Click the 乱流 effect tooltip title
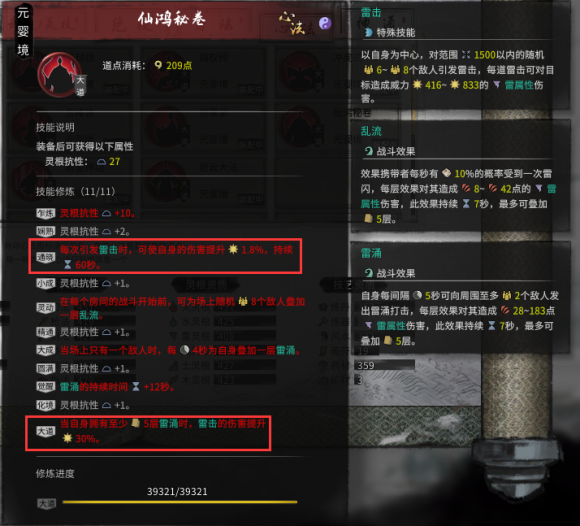The image size is (580, 526). pyautogui.click(x=371, y=131)
